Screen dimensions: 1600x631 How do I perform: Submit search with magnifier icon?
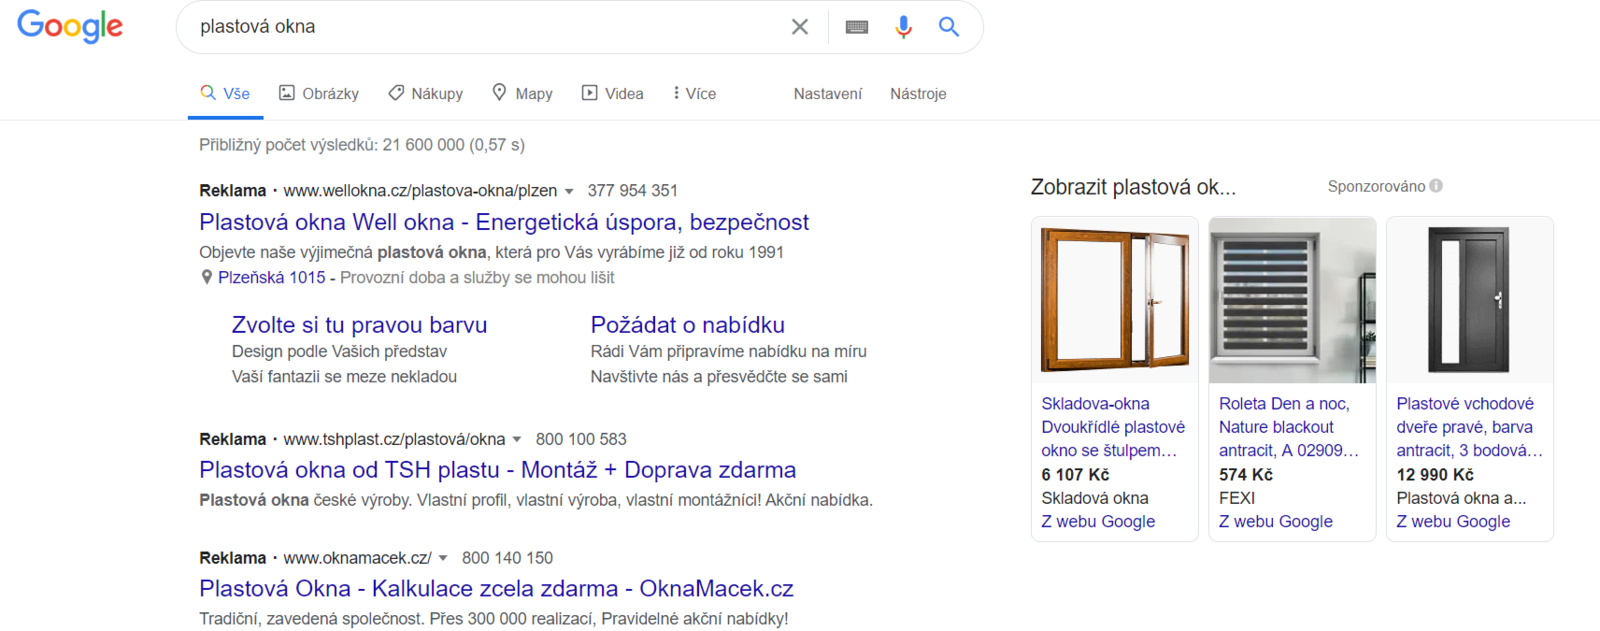pyautogui.click(x=949, y=27)
